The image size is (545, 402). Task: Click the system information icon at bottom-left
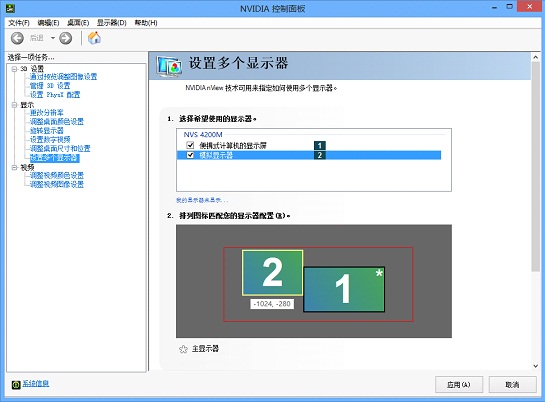[16, 385]
